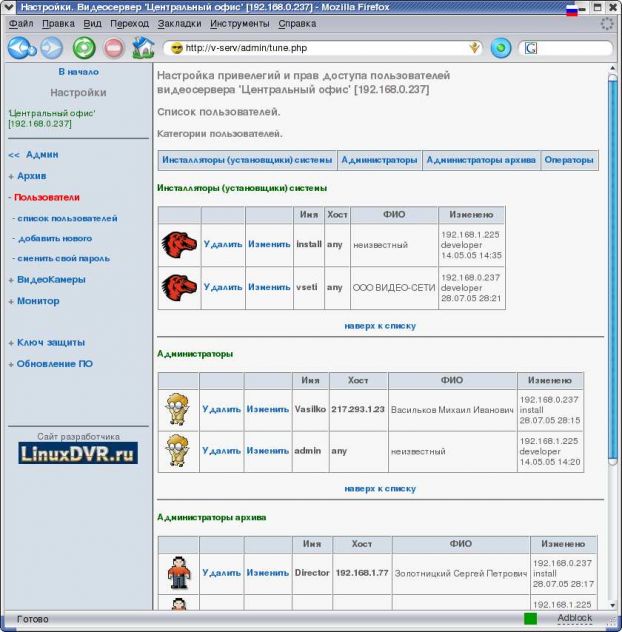Click Изменить for user Director
Viewport: 622px width, 632px height.
pos(268,573)
